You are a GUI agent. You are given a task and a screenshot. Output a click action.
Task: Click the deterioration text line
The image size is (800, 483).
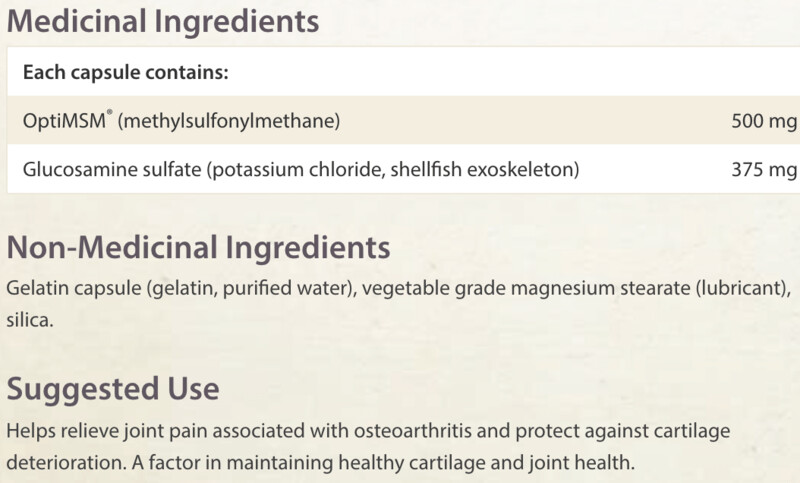tap(320, 463)
